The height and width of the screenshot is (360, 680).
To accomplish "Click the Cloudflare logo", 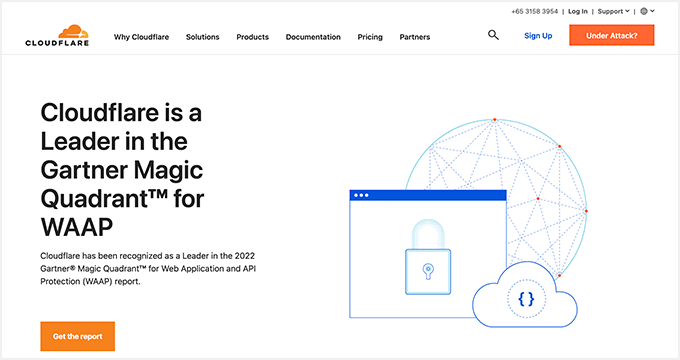I will pos(57,36).
